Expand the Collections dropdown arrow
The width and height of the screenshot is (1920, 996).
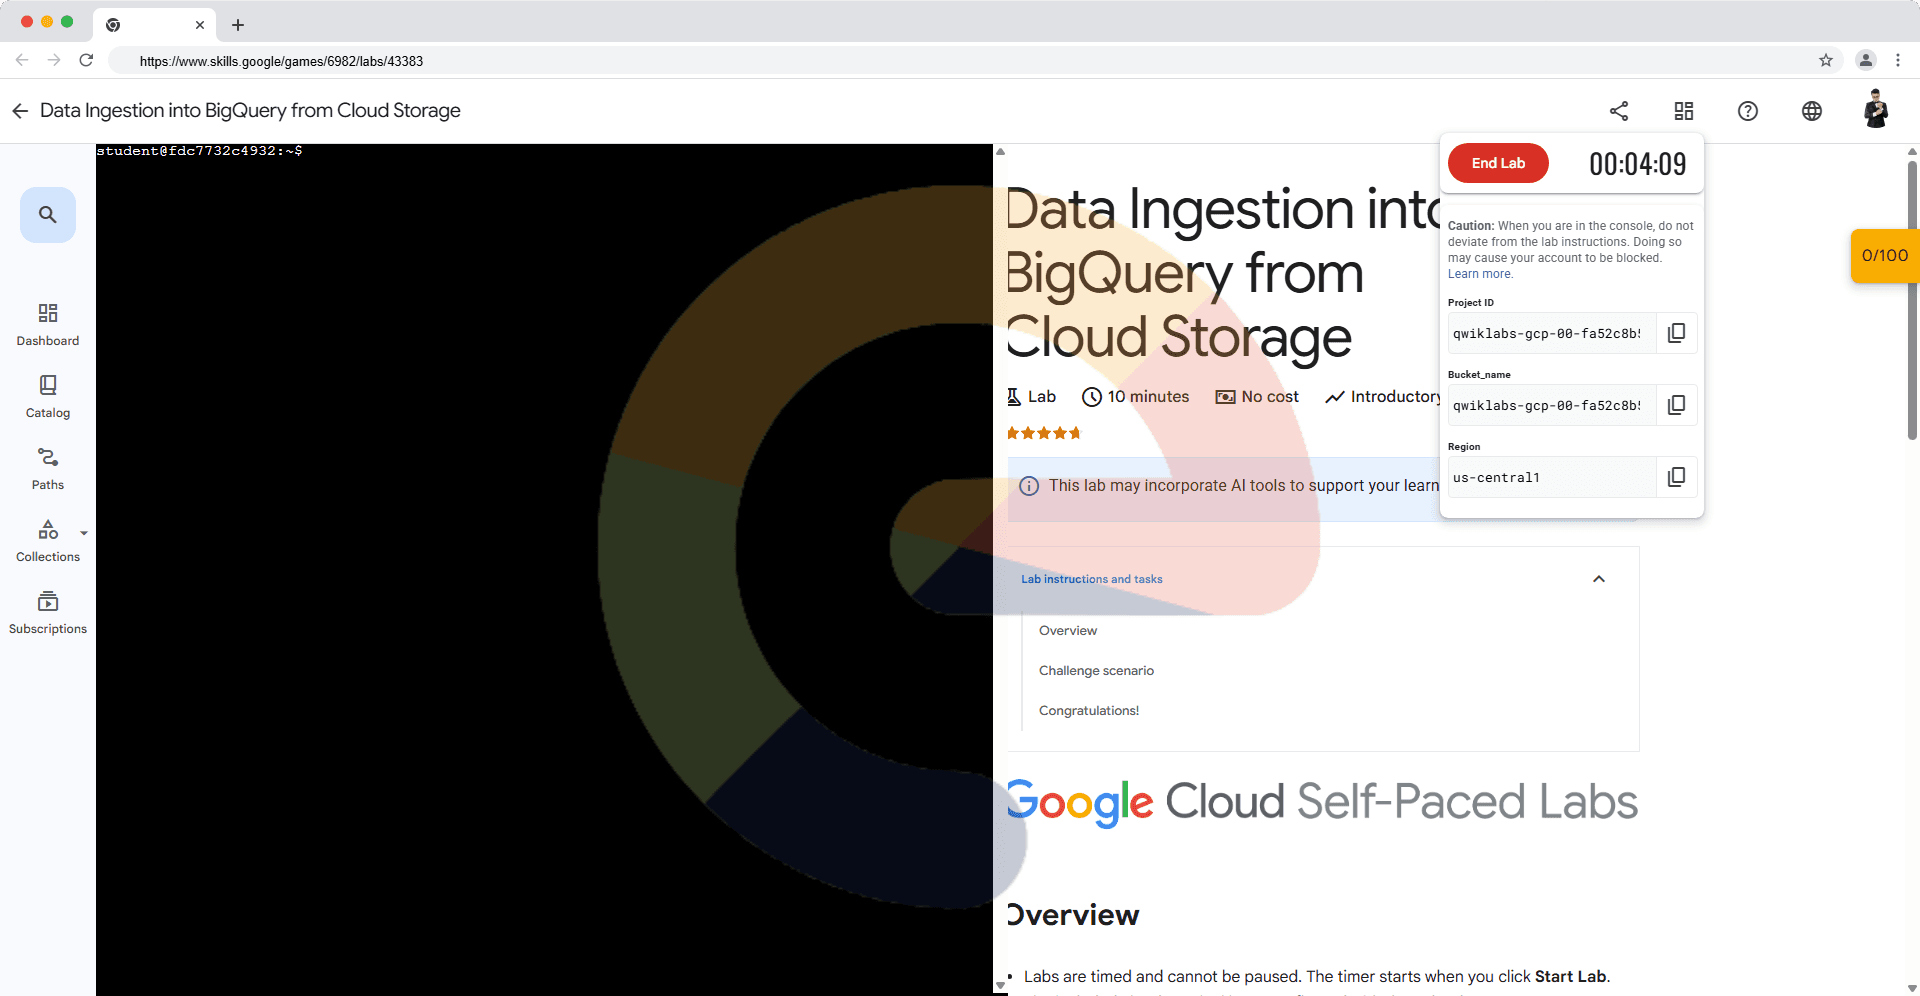(x=84, y=533)
